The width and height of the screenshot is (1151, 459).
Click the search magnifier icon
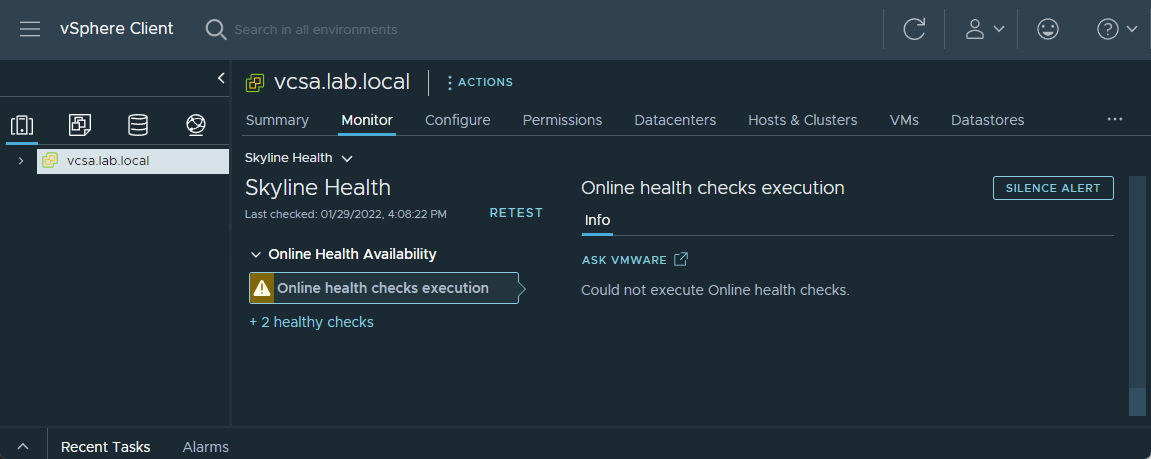point(216,29)
